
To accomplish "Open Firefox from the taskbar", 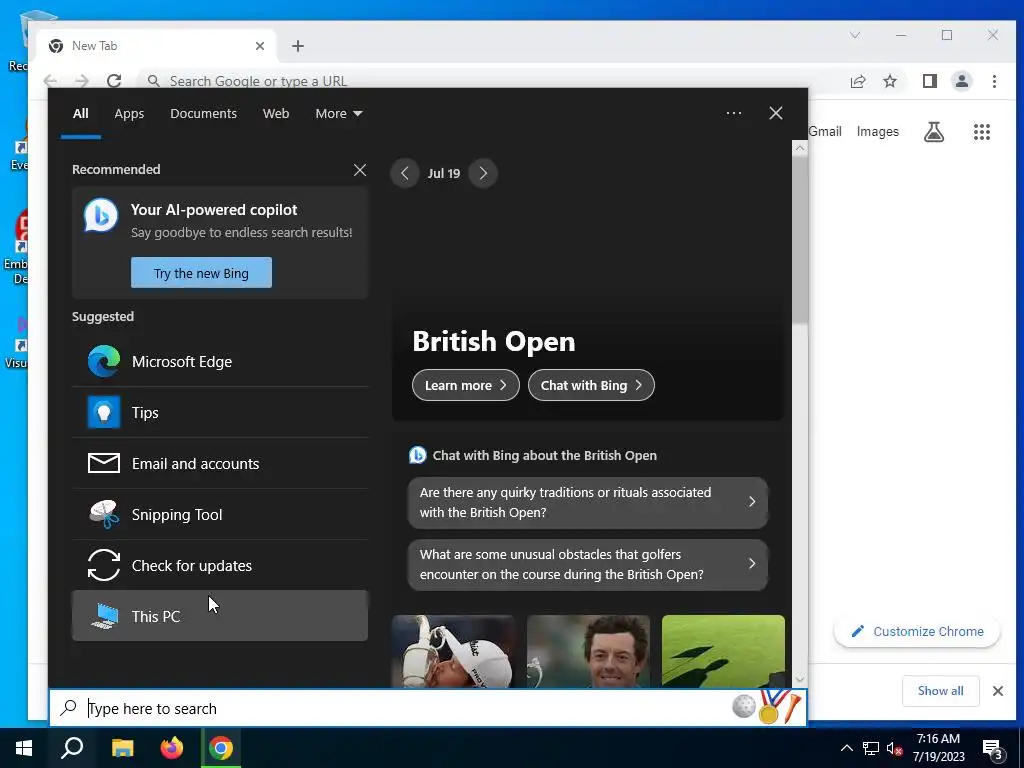I will coord(172,748).
